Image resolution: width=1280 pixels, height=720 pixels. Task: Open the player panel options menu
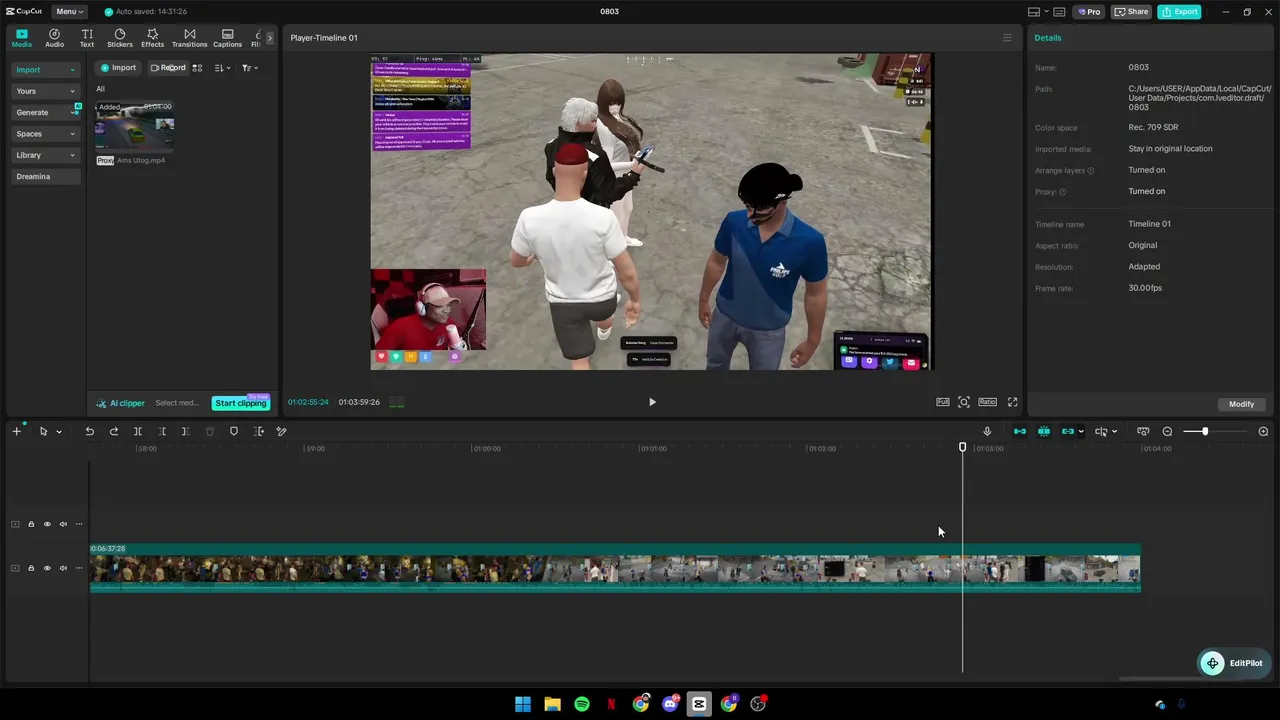1007,38
